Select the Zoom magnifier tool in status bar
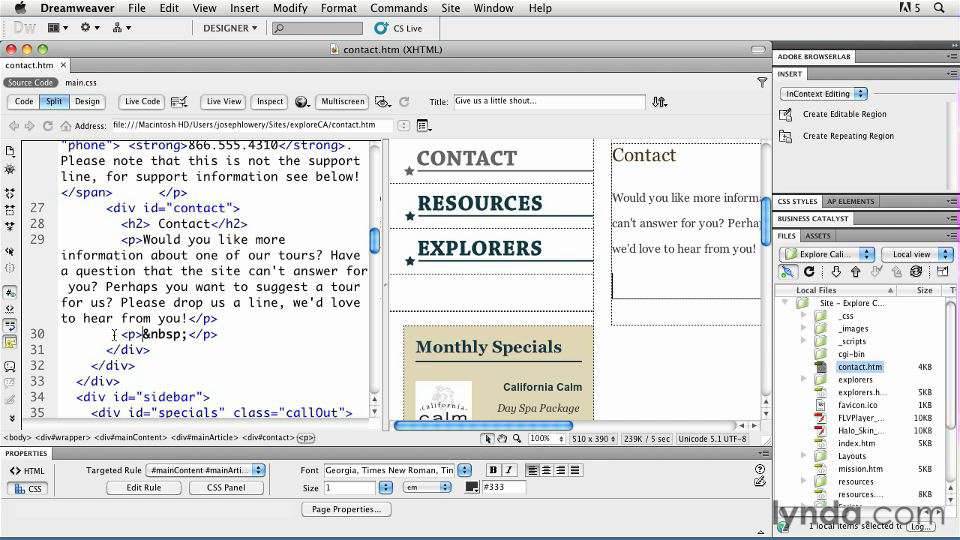 coord(517,438)
